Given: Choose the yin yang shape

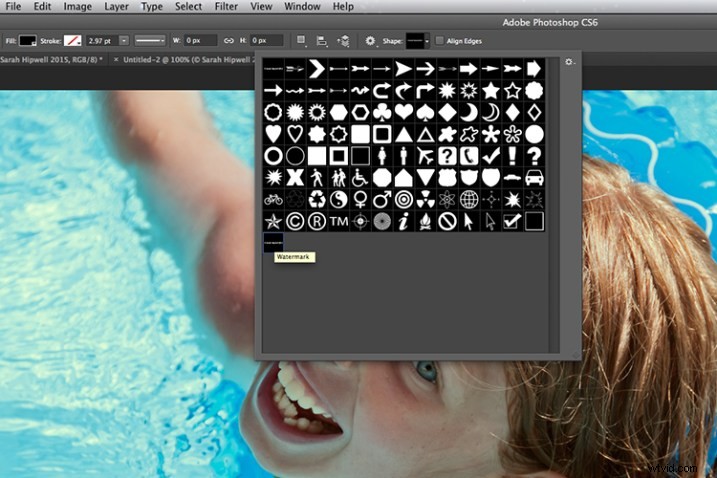Looking at the screenshot, I should click(x=338, y=200).
